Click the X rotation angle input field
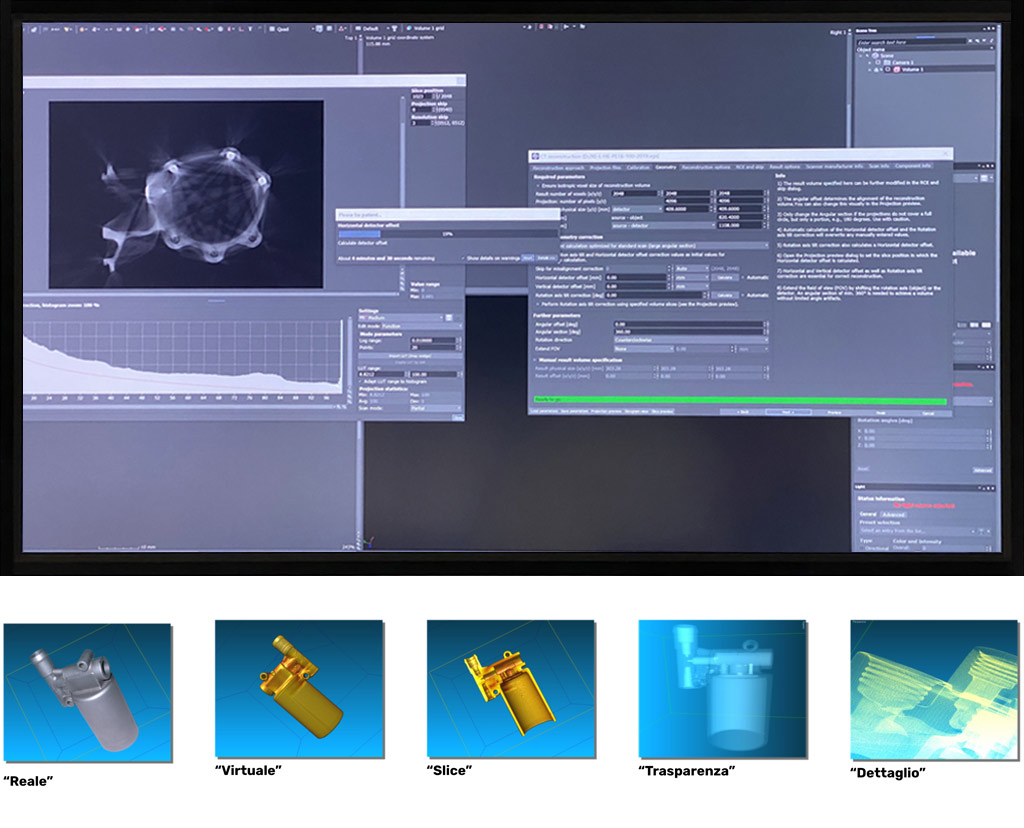The width and height of the screenshot is (1024, 828). click(x=922, y=432)
